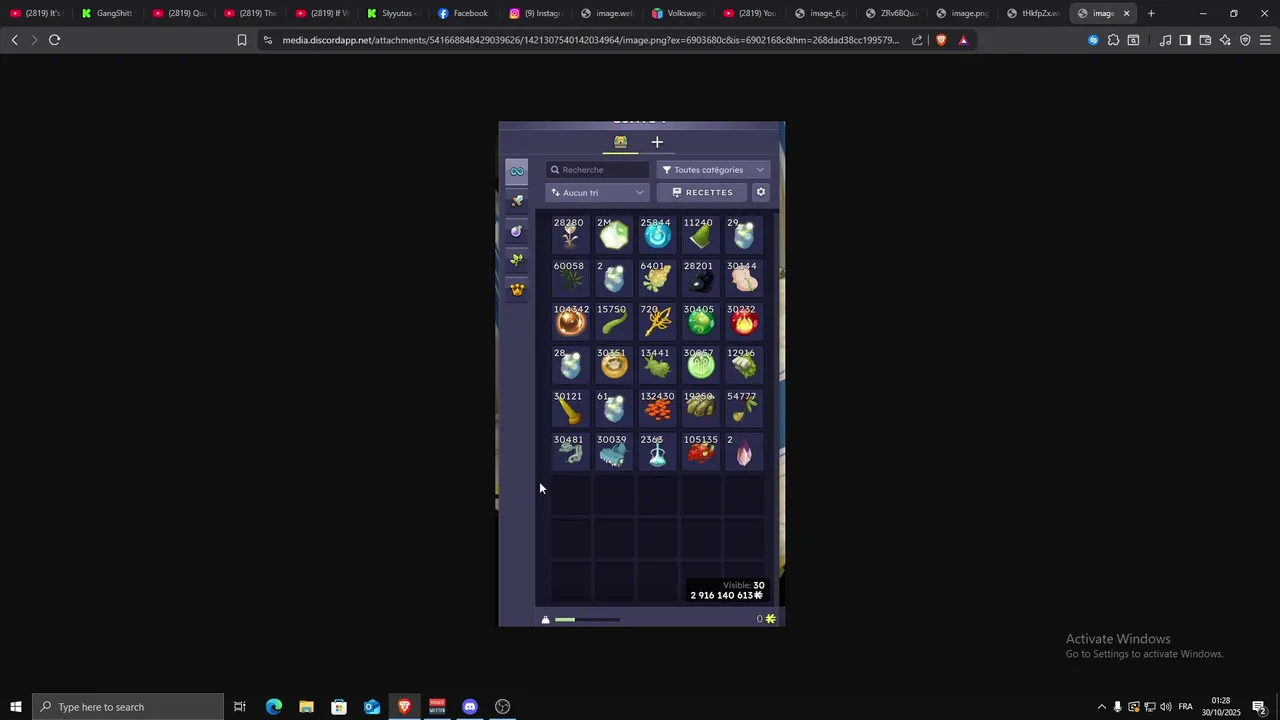Click the green crystal item marked 2M
Image resolution: width=1280 pixels, height=720 pixels.
tap(614, 235)
